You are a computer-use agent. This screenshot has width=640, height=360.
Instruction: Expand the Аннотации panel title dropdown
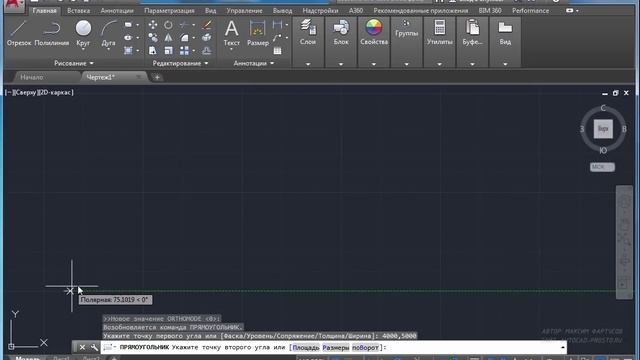(x=253, y=63)
